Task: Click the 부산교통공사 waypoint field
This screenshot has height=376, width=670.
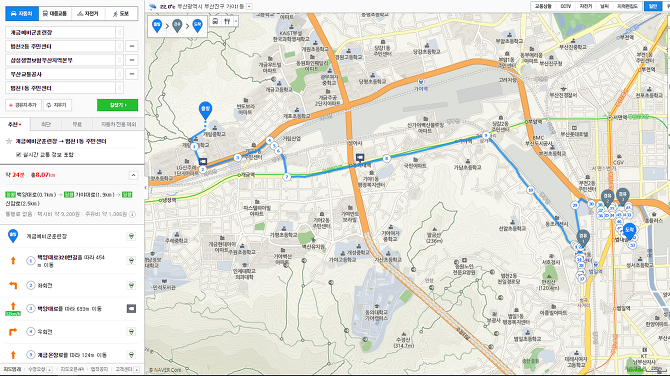Action: point(60,74)
